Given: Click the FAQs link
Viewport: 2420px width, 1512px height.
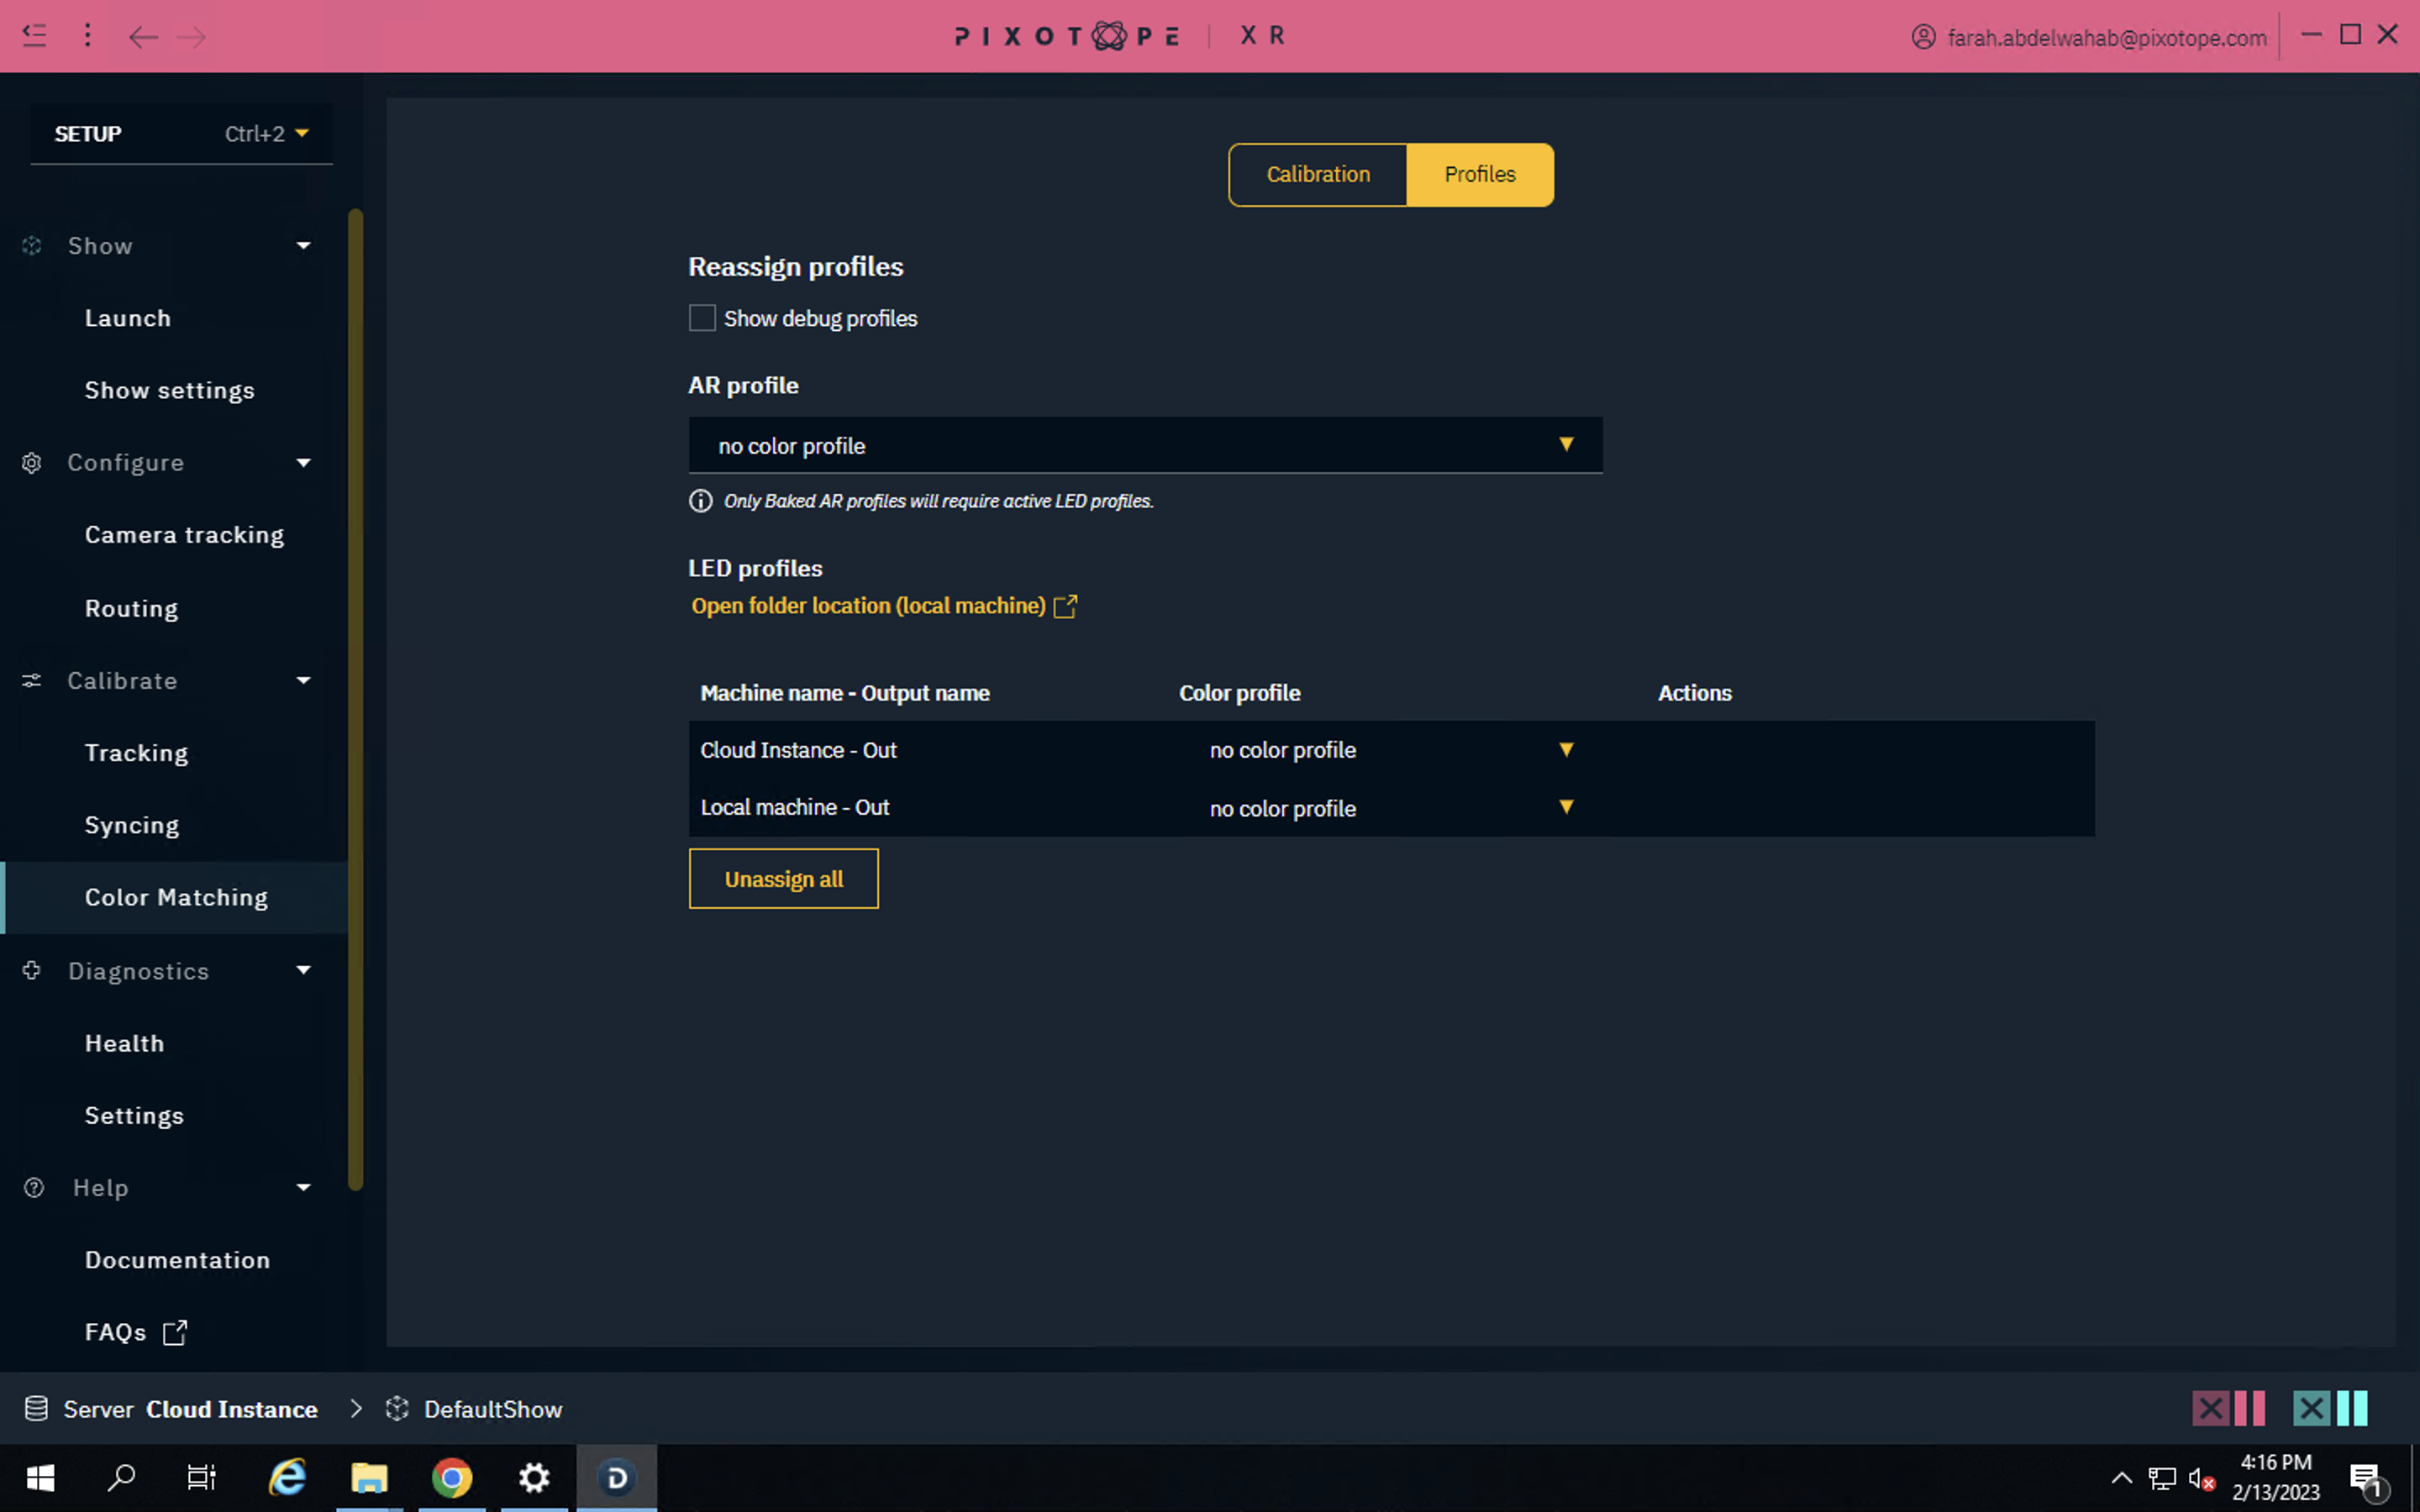Looking at the screenshot, I should [115, 1332].
